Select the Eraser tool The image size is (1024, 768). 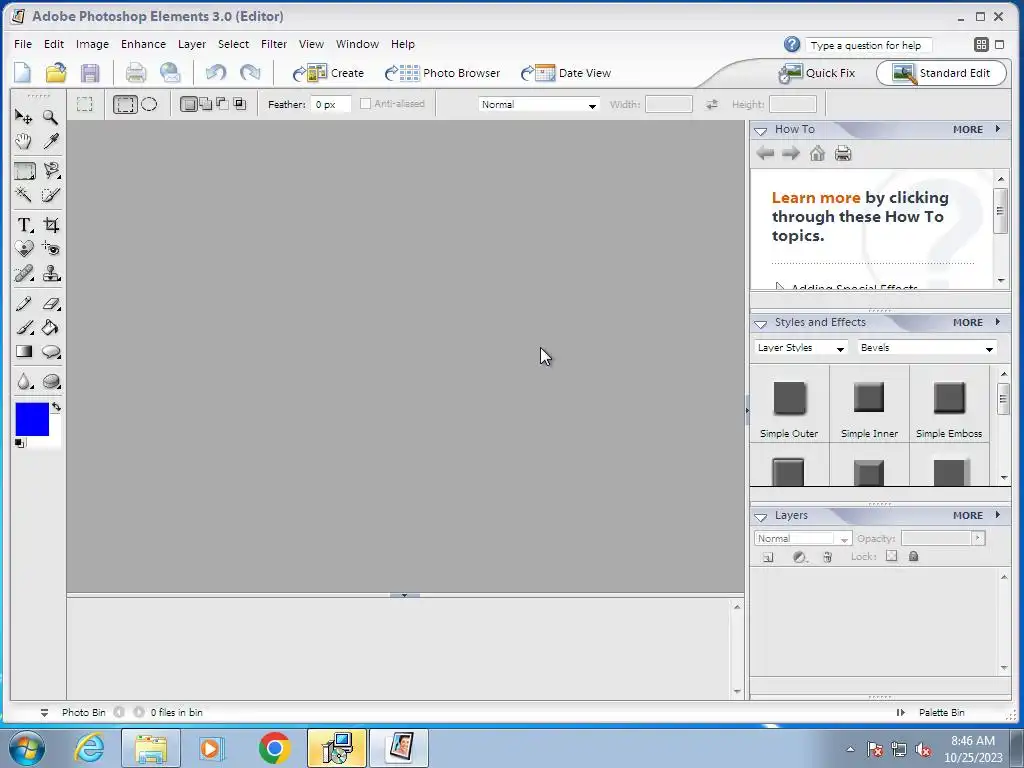point(51,304)
